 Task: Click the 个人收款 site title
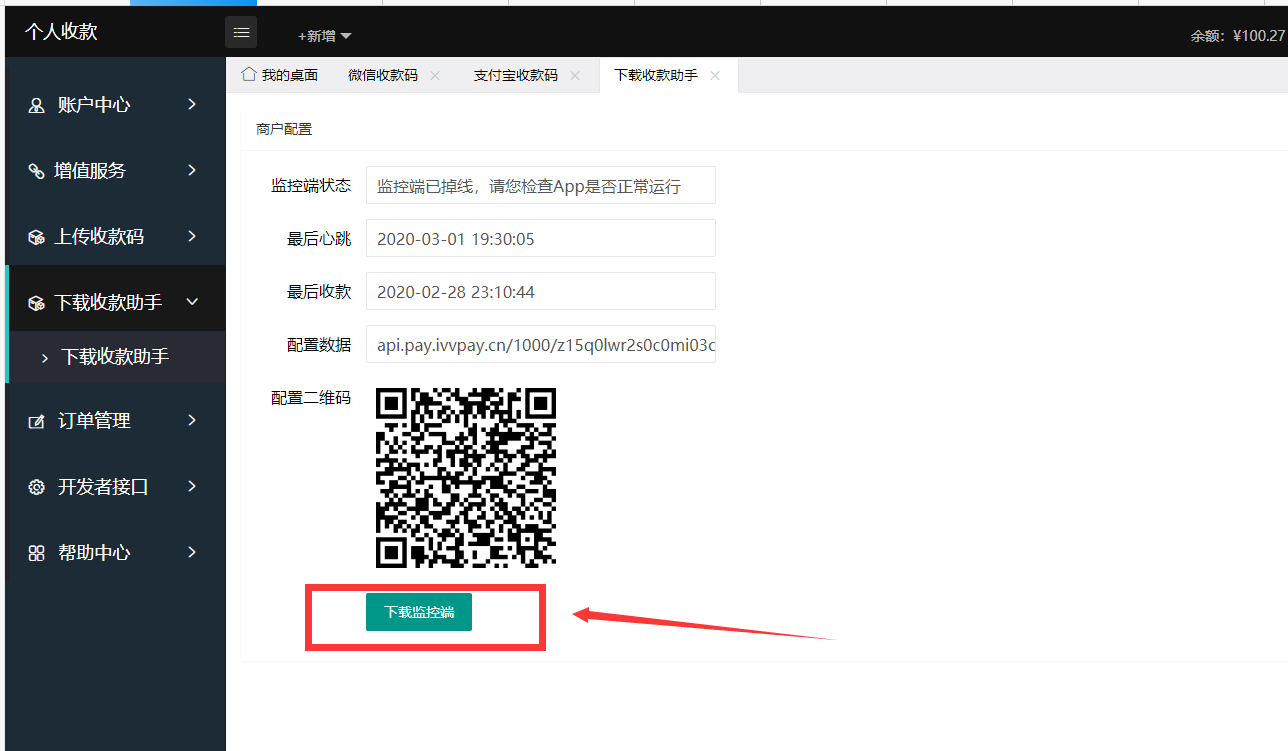(x=61, y=32)
